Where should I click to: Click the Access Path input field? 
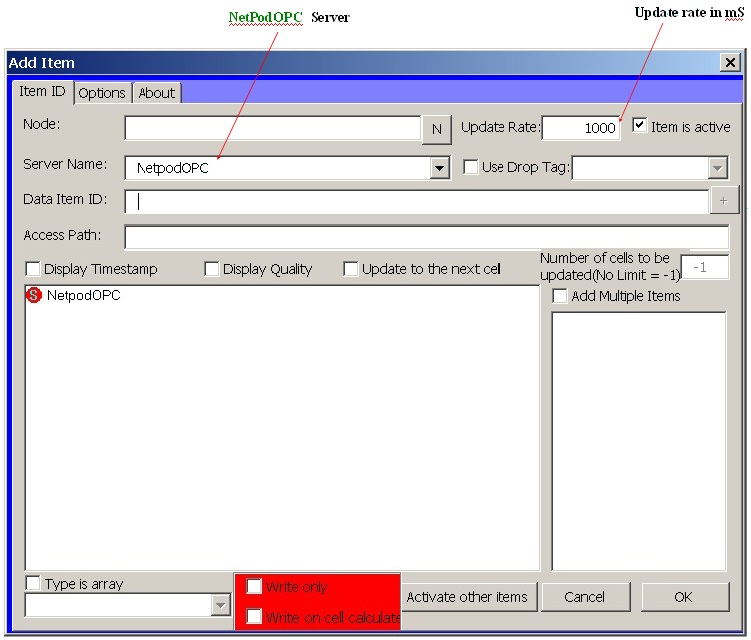click(426, 238)
